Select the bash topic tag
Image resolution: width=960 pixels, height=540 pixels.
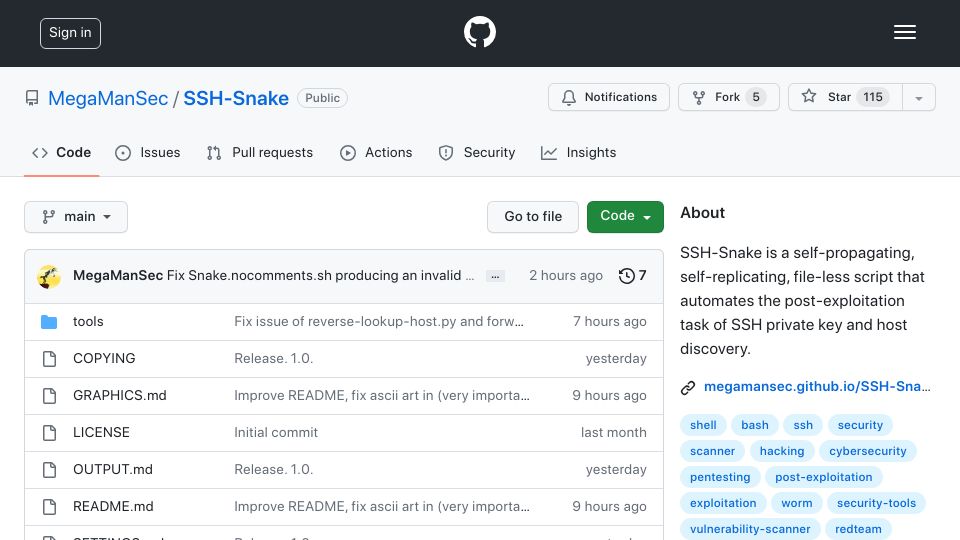[x=754, y=425]
